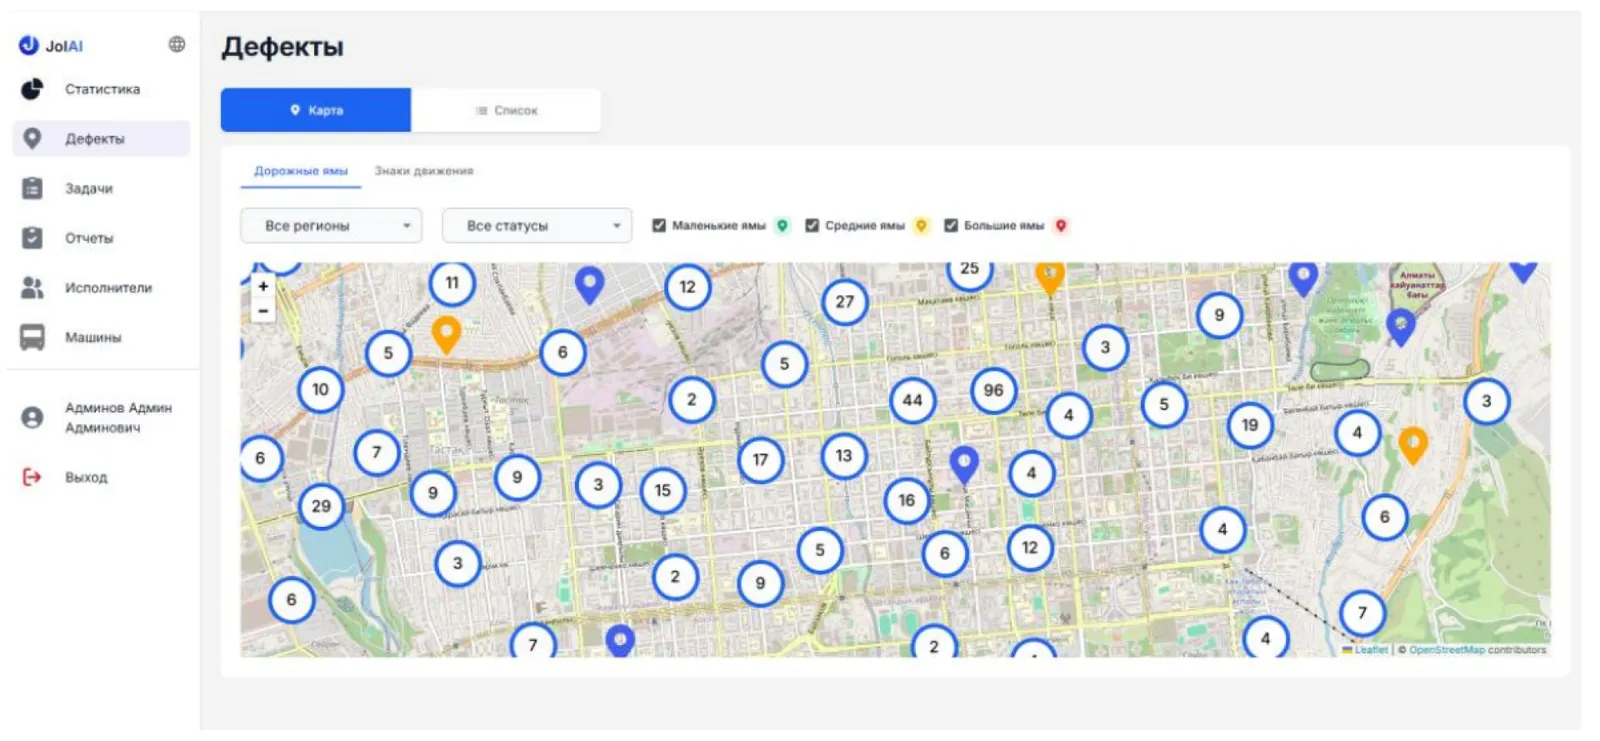Open Исполнители people icon
This screenshot has width=1600, height=741.
point(32,288)
